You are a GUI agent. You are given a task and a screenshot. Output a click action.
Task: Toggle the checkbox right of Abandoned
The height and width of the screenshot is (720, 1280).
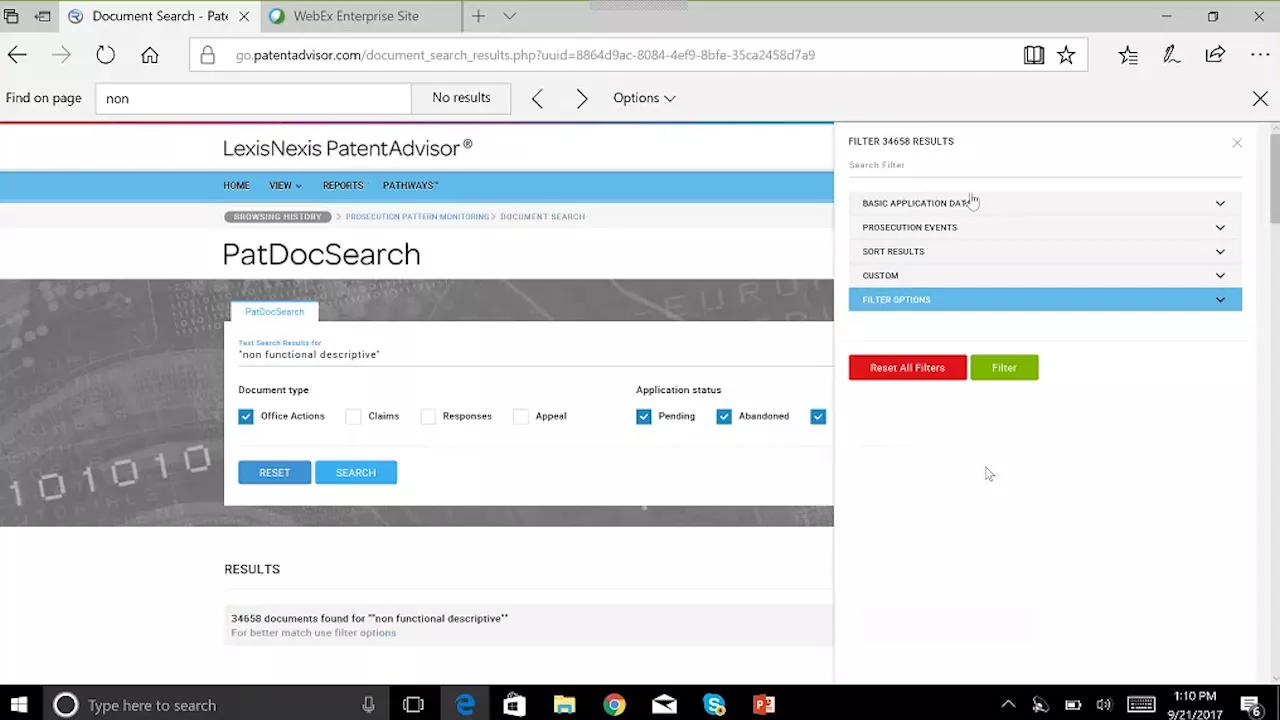pyautogui.click(x=818, y=416)
